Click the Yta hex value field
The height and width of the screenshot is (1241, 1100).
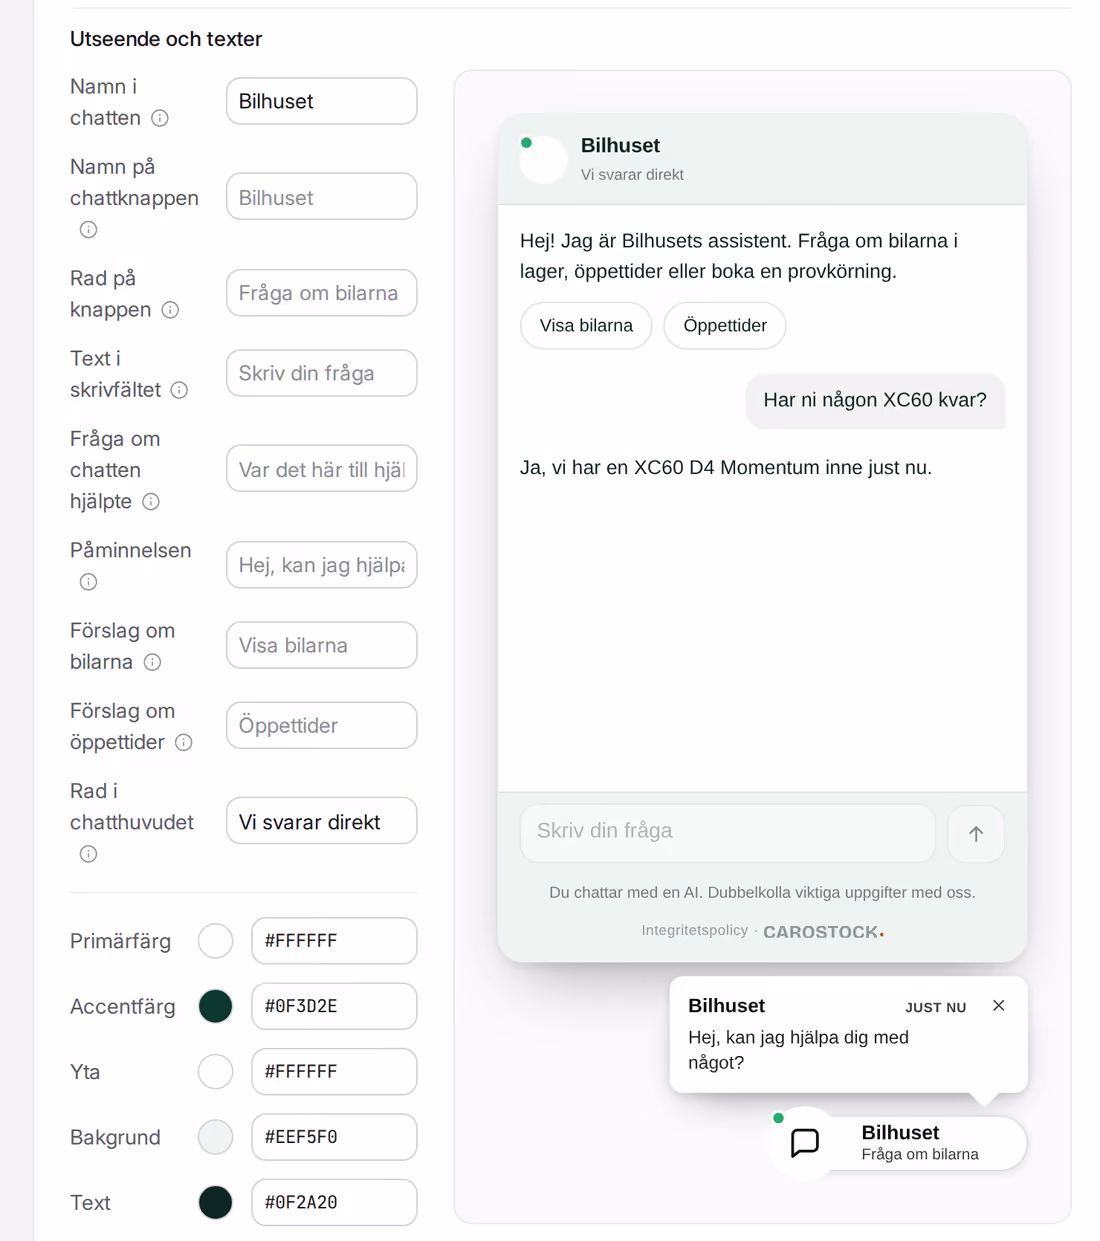tap(334, 1072)
